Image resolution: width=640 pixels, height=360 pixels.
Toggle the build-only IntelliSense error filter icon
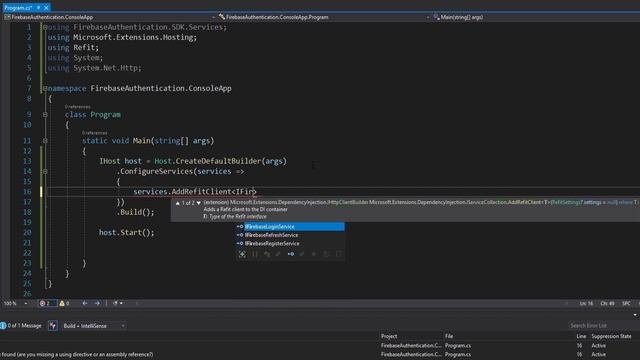[x=53, y=326]
